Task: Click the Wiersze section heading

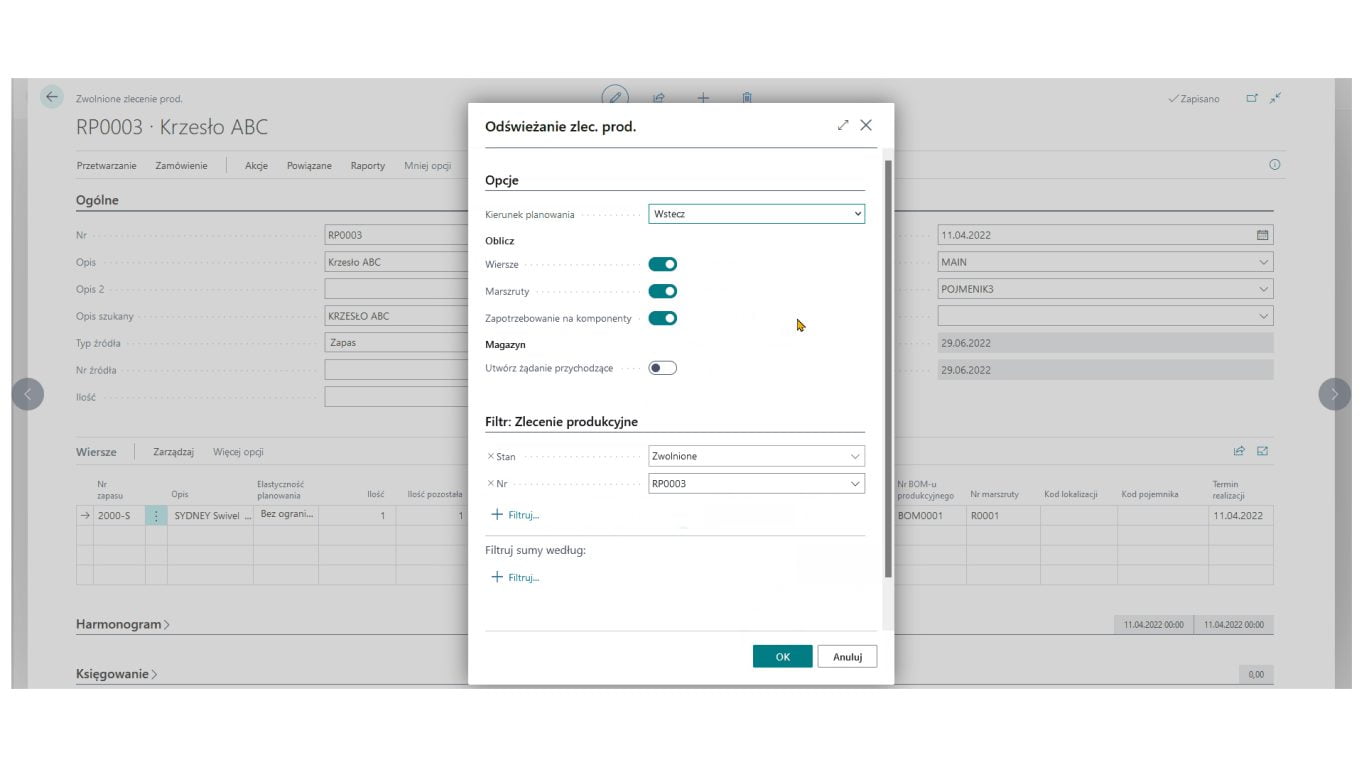Action: 96,452
